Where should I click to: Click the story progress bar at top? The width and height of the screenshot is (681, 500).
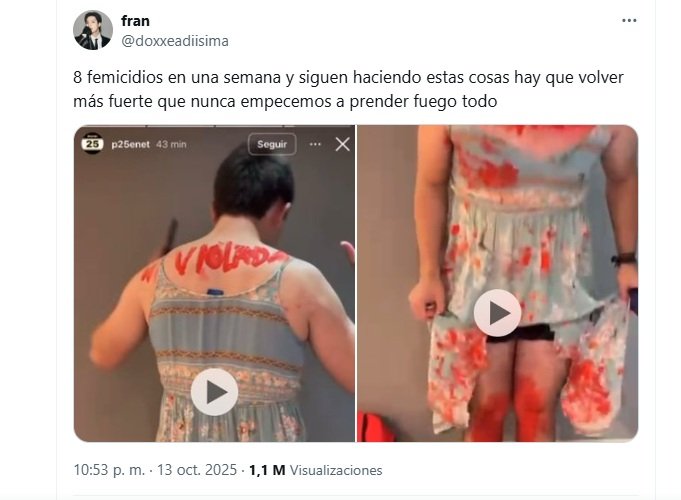point(215,126)
